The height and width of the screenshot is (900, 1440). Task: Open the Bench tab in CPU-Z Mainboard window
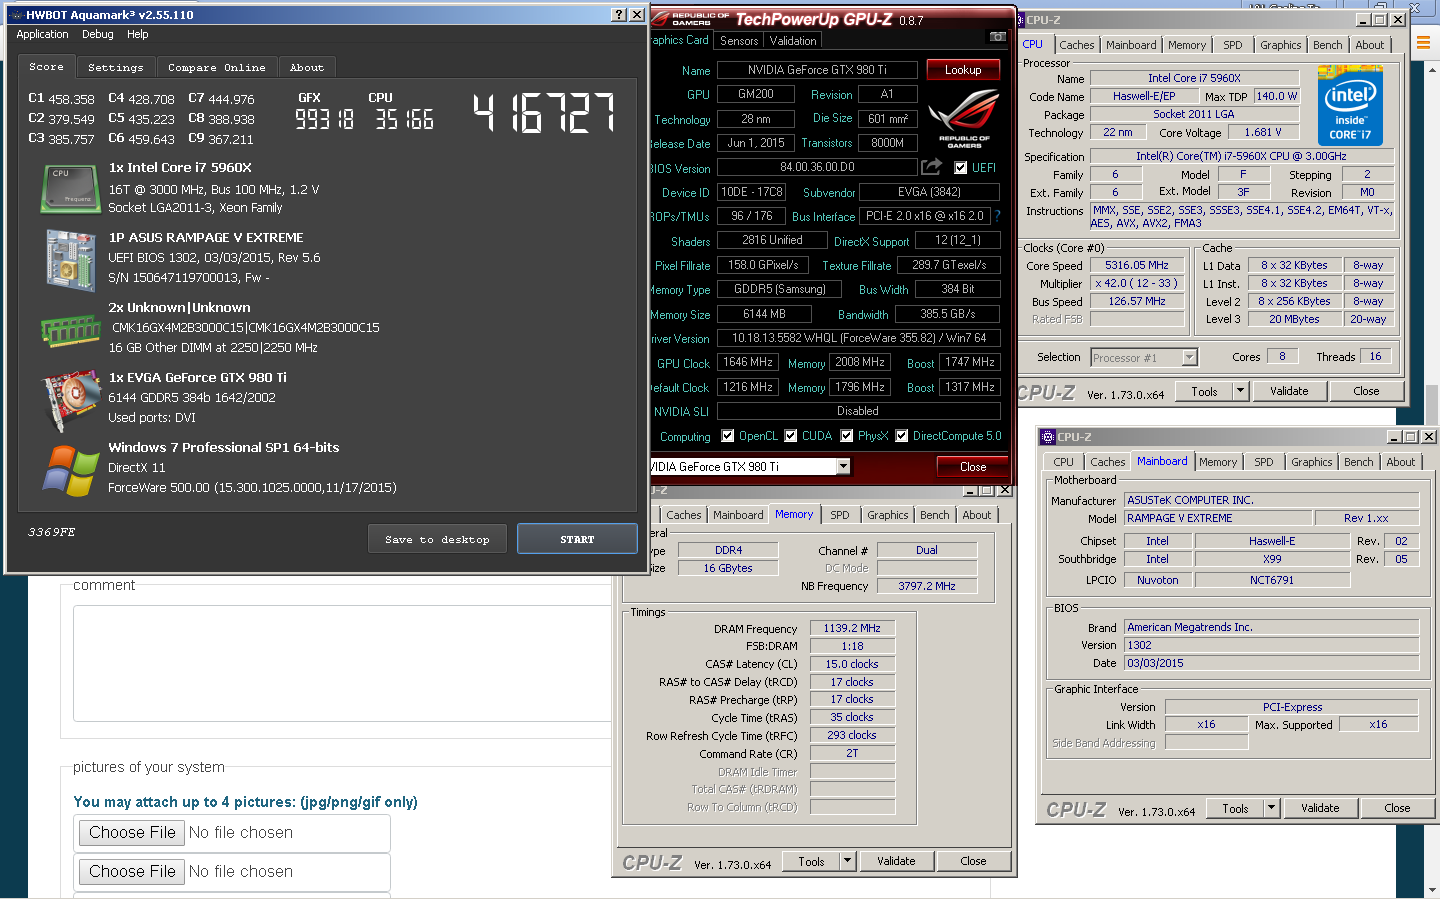tap(1358, 462)
